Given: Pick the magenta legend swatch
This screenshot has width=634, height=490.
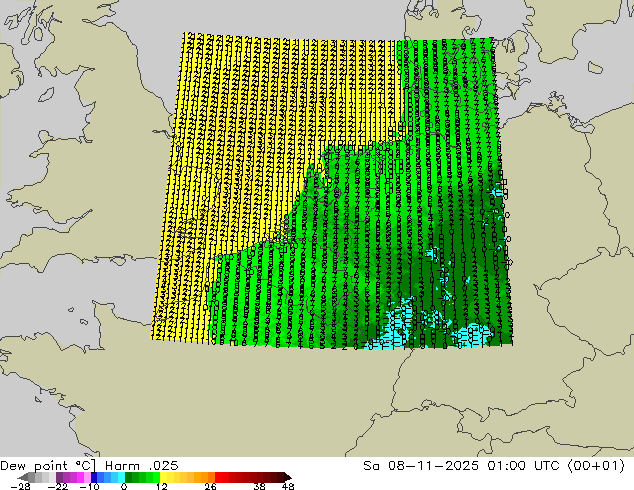Looking at the screenshot, I should coord(80,477).
